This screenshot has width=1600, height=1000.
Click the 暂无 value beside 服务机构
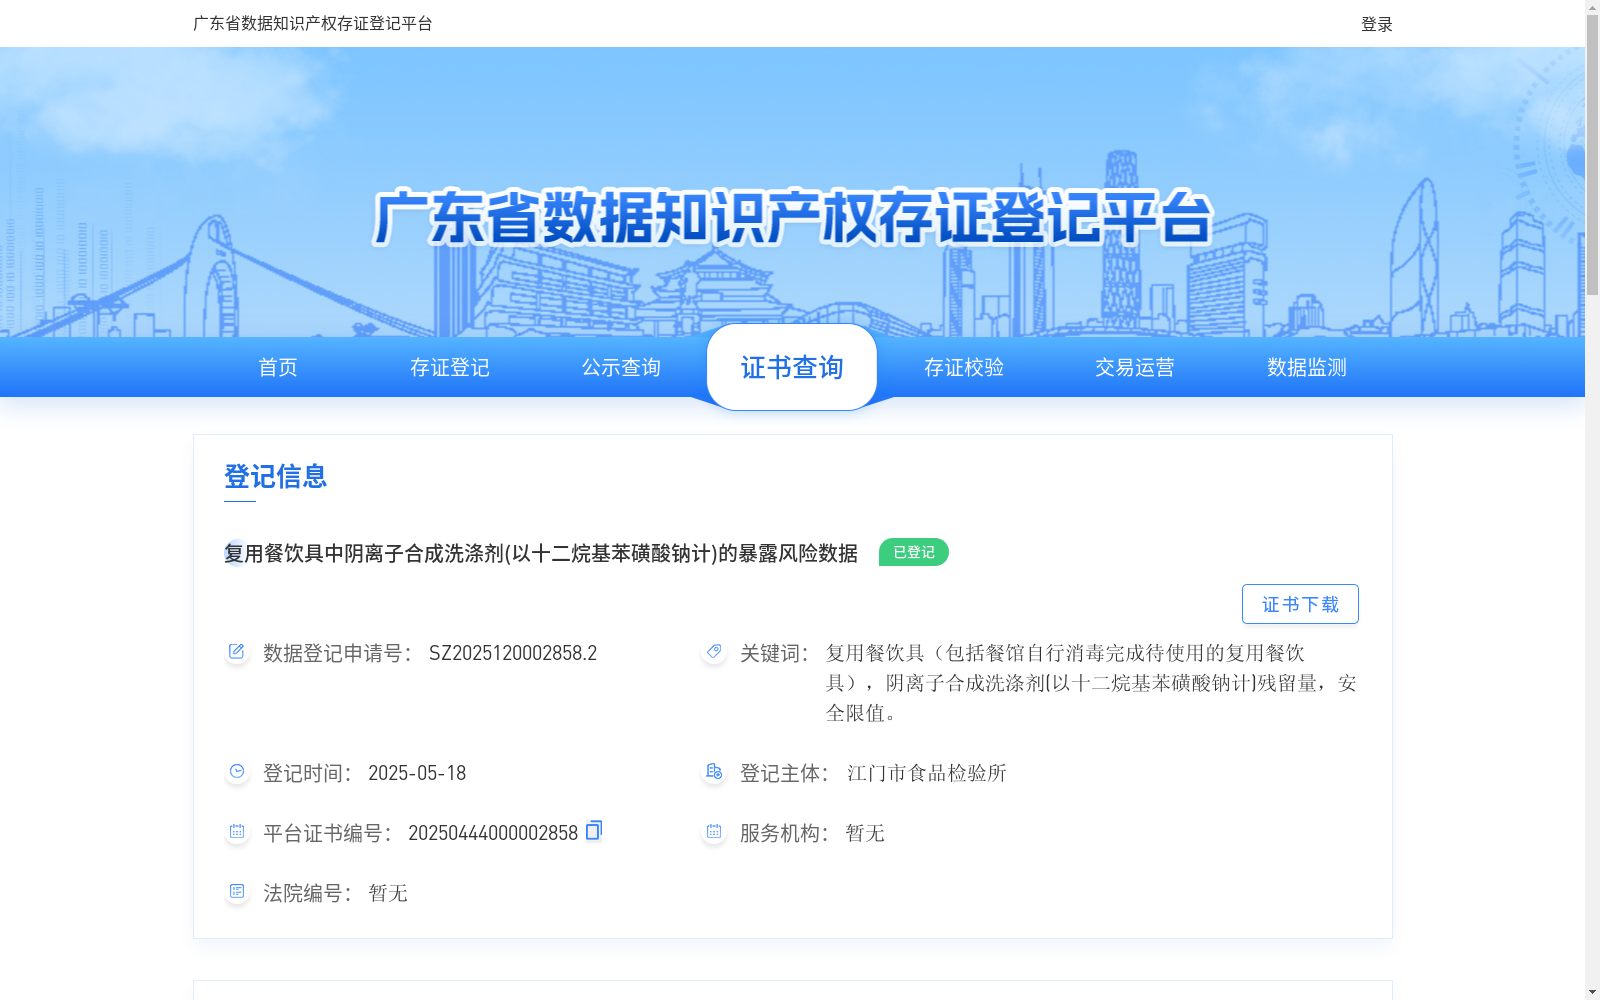click(x=865, y=833)
